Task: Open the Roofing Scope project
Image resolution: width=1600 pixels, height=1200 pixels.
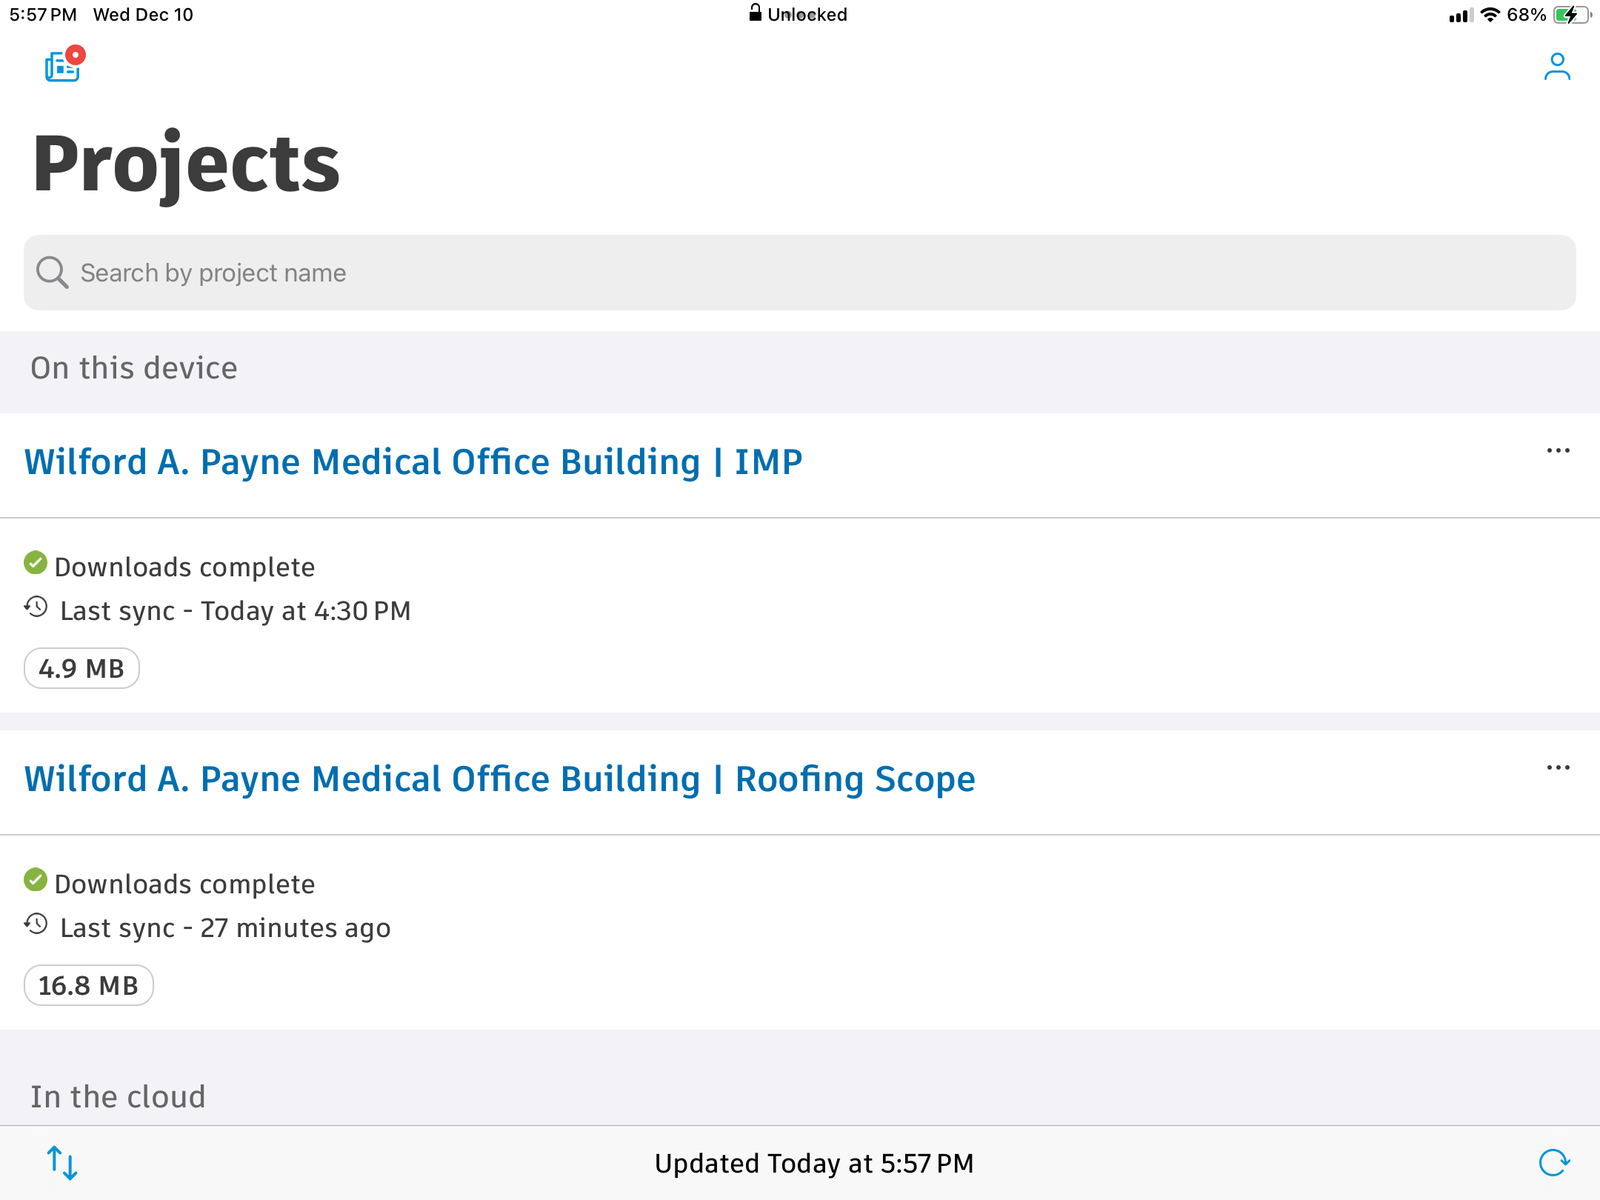Action: point(500,778)
